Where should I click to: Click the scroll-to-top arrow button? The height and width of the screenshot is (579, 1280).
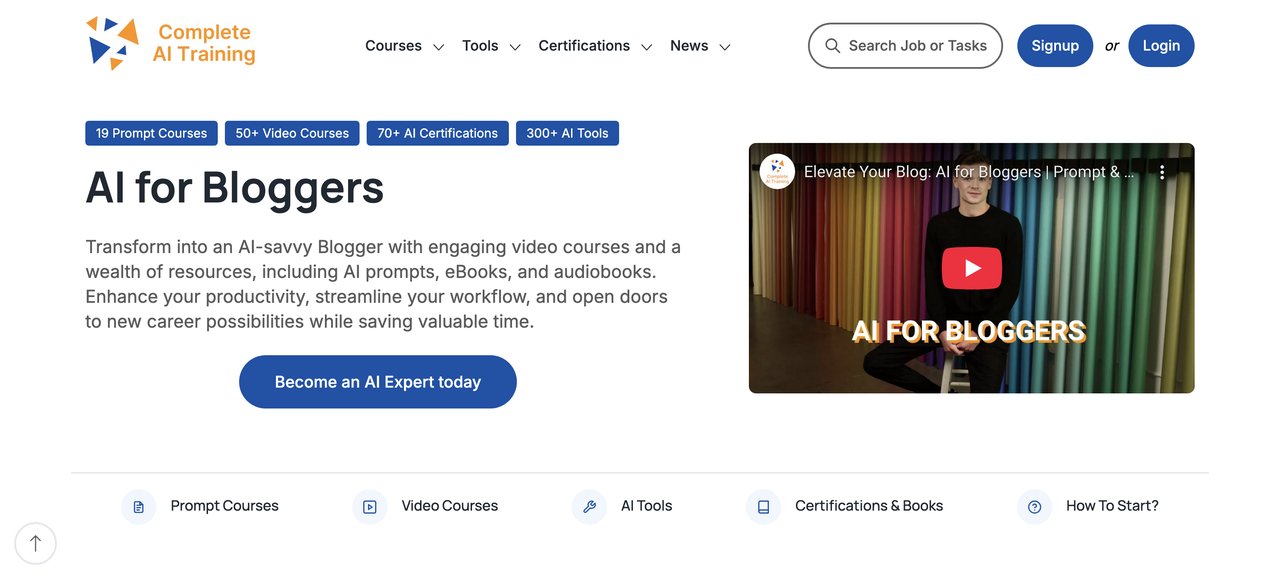35,543
